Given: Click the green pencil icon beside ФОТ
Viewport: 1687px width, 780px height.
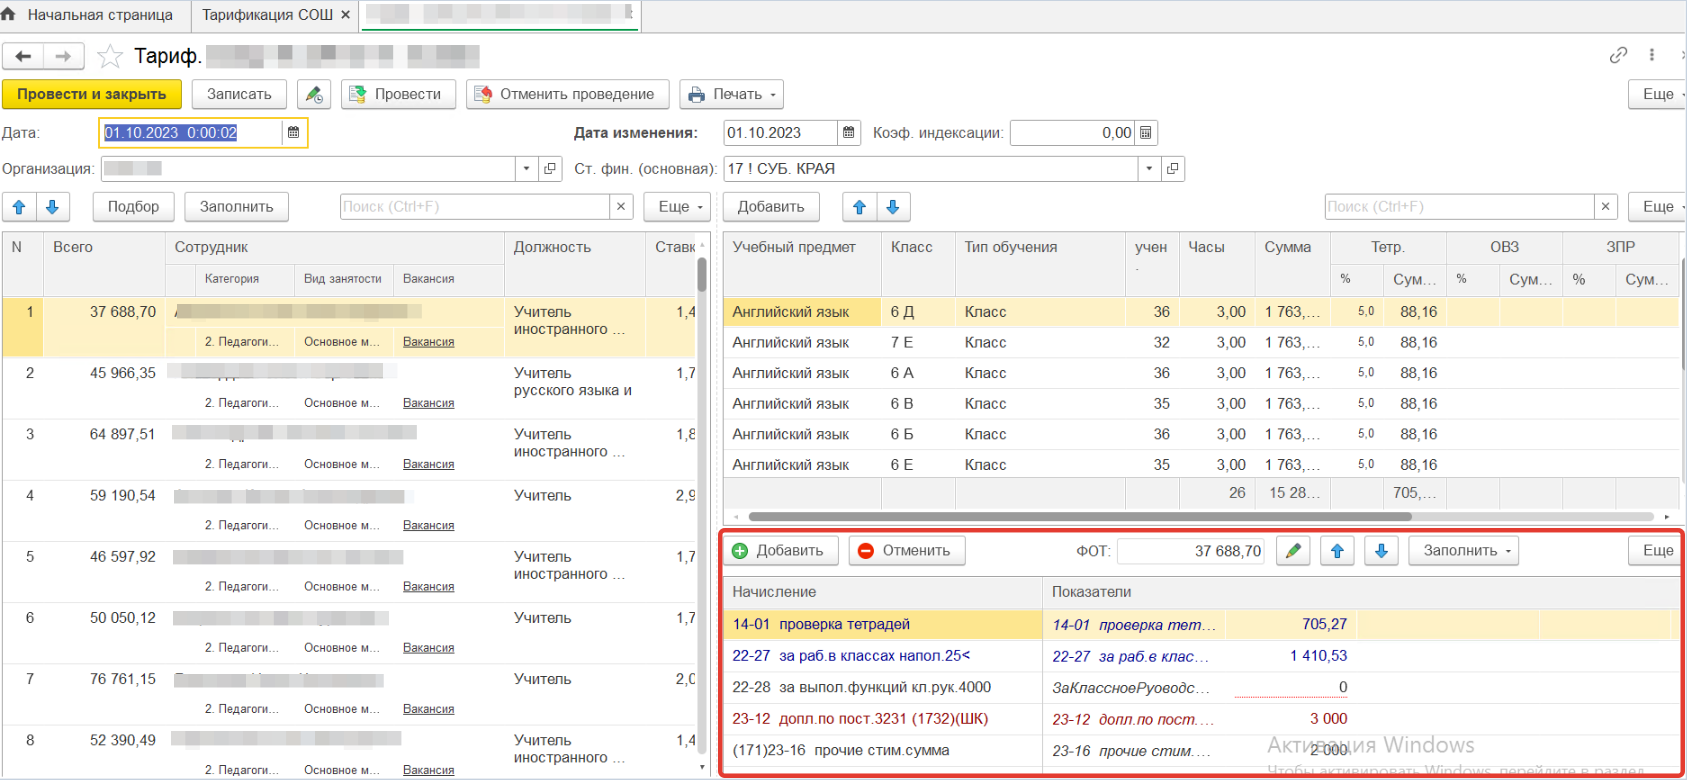Looking at the screenshot, I should 1293,551.
